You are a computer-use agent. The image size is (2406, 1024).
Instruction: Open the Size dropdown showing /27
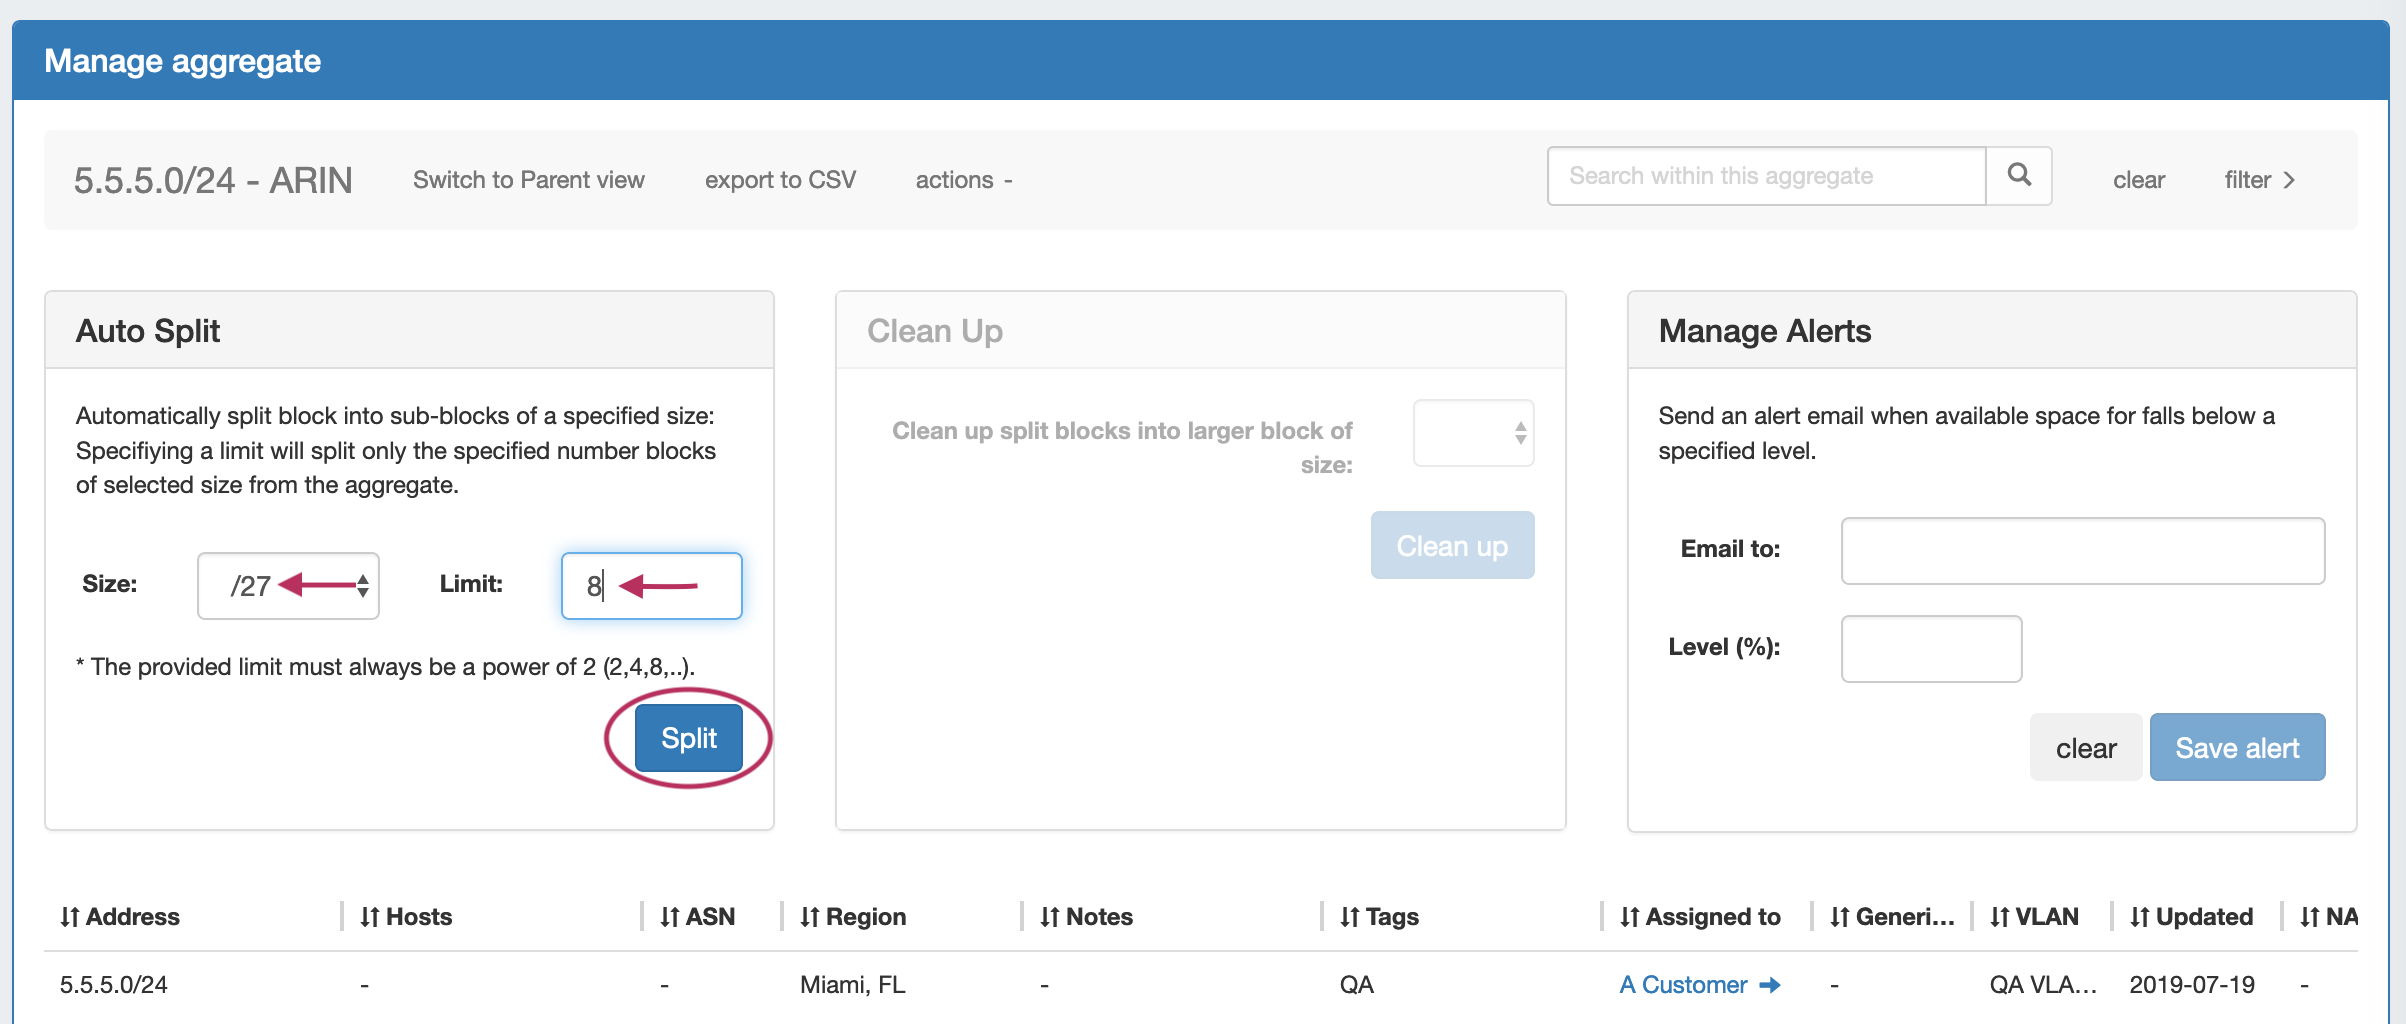click(x=288, y=586)
